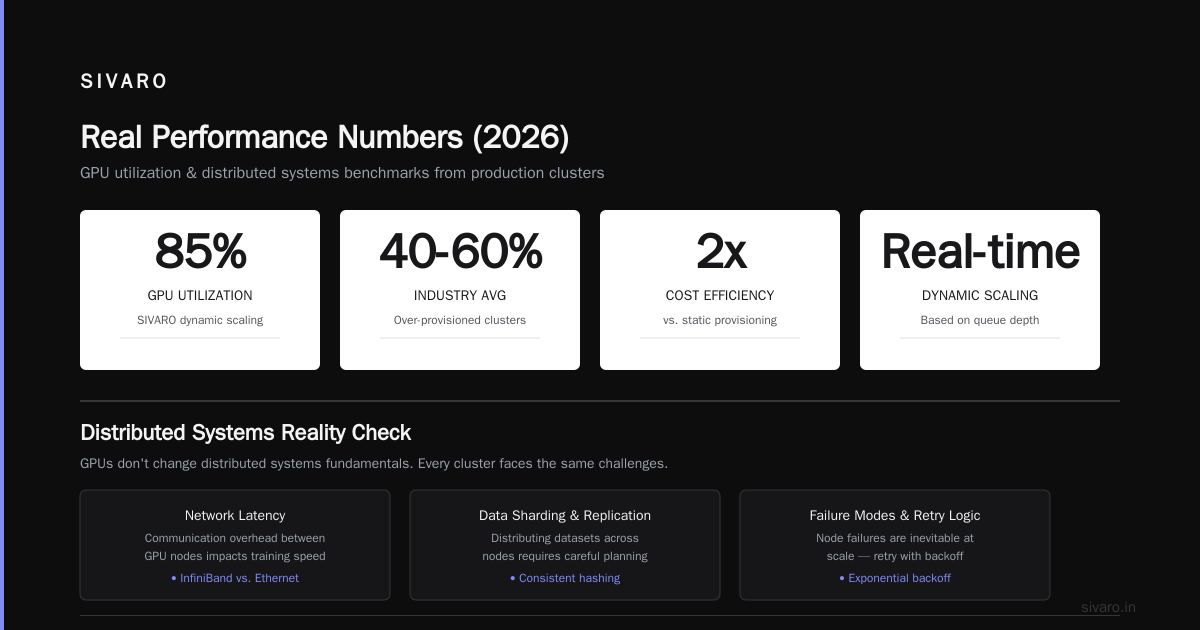Click the SIVARO dynamic scaling caption
Screen dimensions: 1200x630
coord(200,321)
